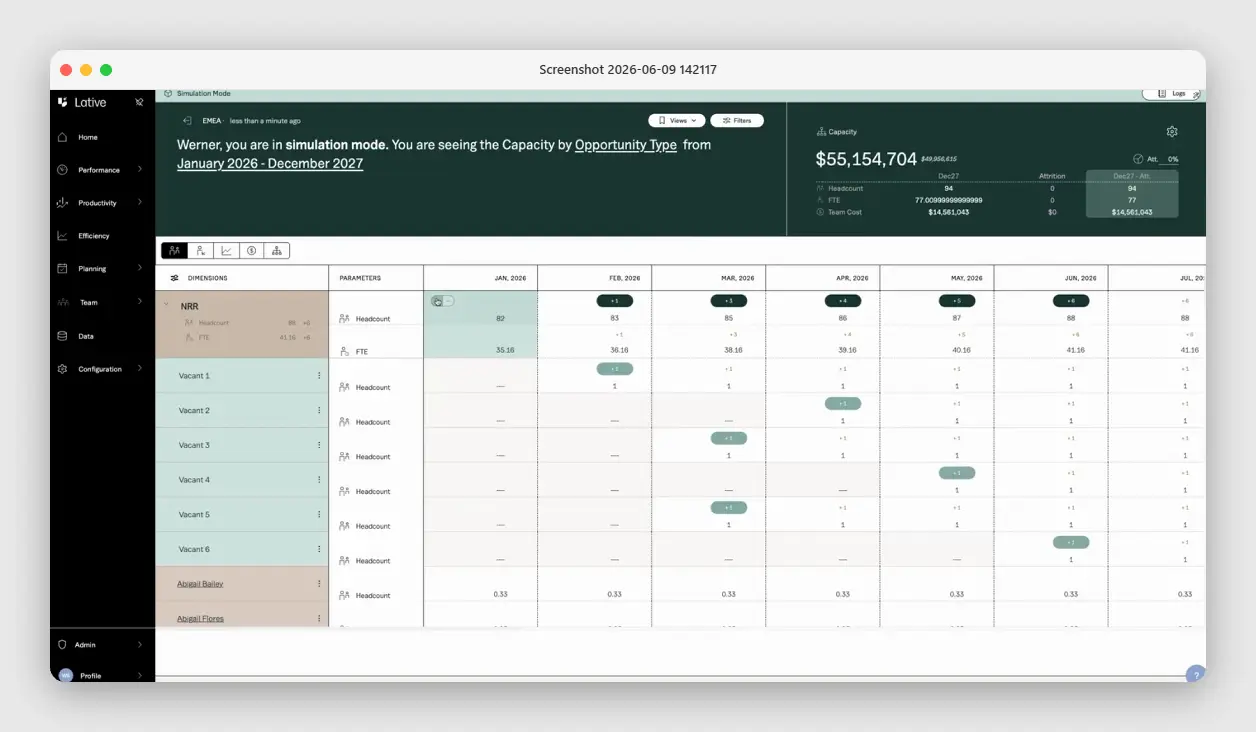Viewport: 1256px width, 732px height.
Task: Click the Profile avatar
Action: pos(65,675)
